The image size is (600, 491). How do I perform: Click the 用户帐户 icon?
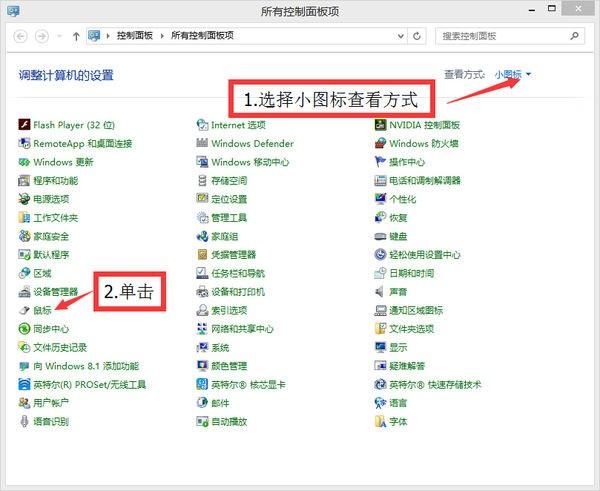coord(24,403)
